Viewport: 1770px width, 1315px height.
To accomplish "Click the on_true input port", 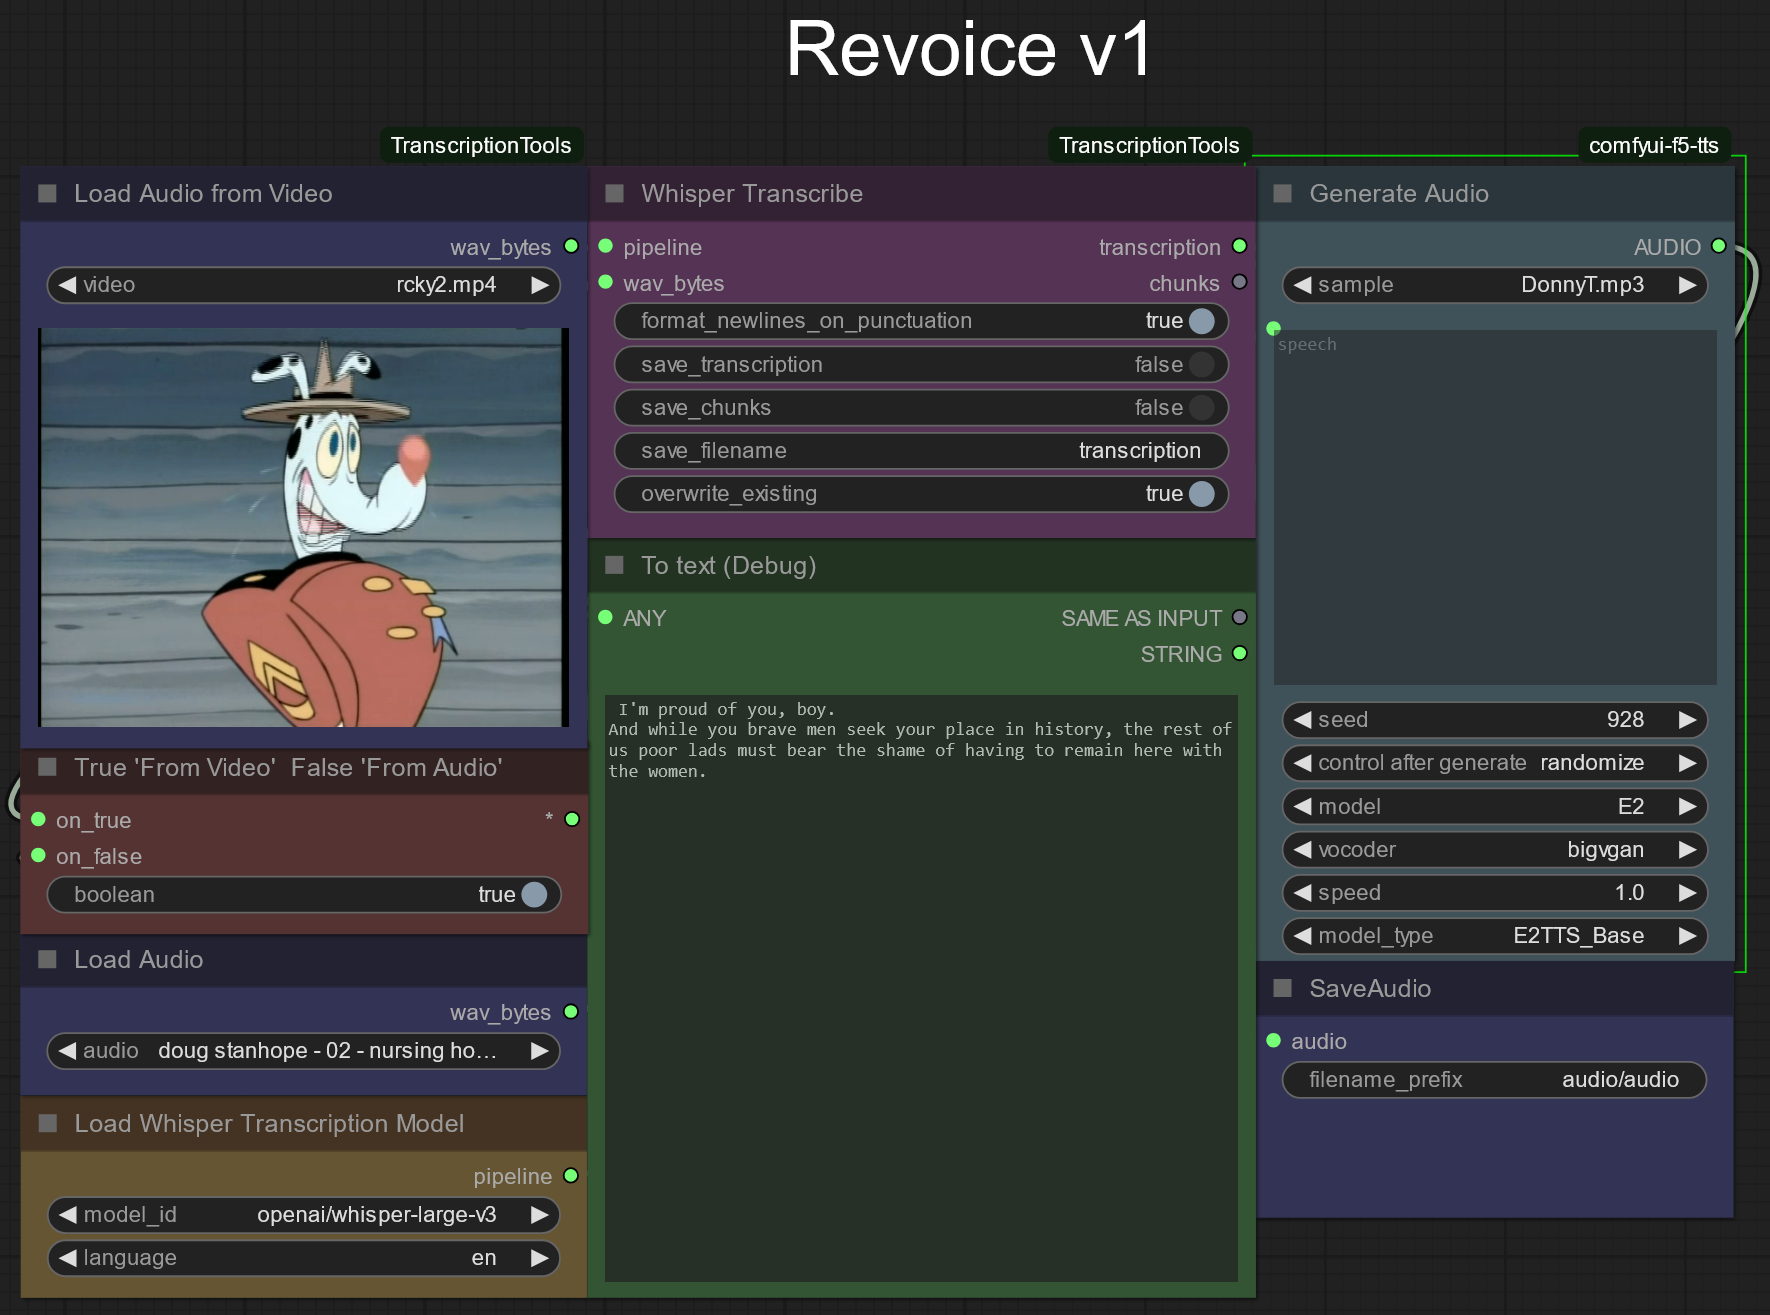I will click(38, 819).
